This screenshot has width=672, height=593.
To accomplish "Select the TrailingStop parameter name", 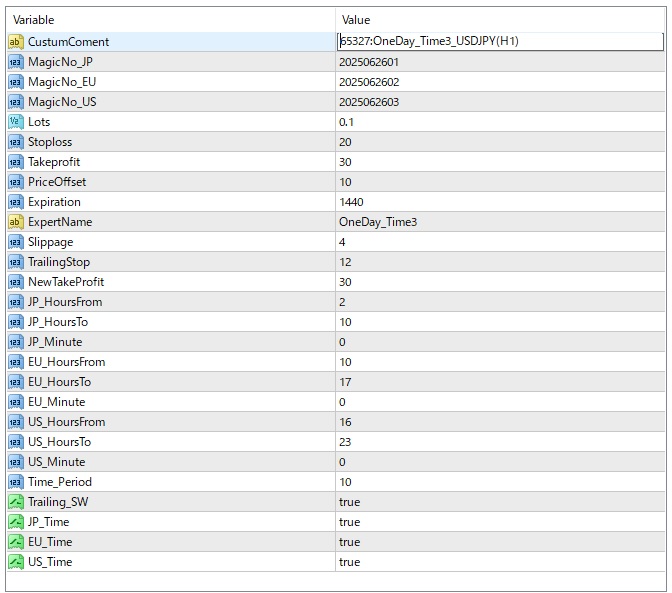I will 59,262.
